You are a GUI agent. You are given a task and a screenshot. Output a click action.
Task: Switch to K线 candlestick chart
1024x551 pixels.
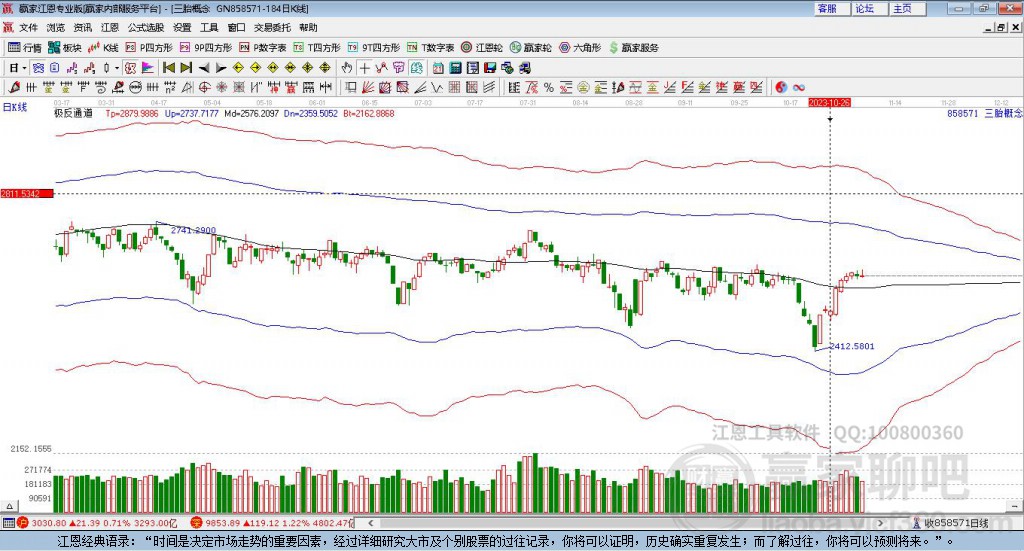point(103,48)
